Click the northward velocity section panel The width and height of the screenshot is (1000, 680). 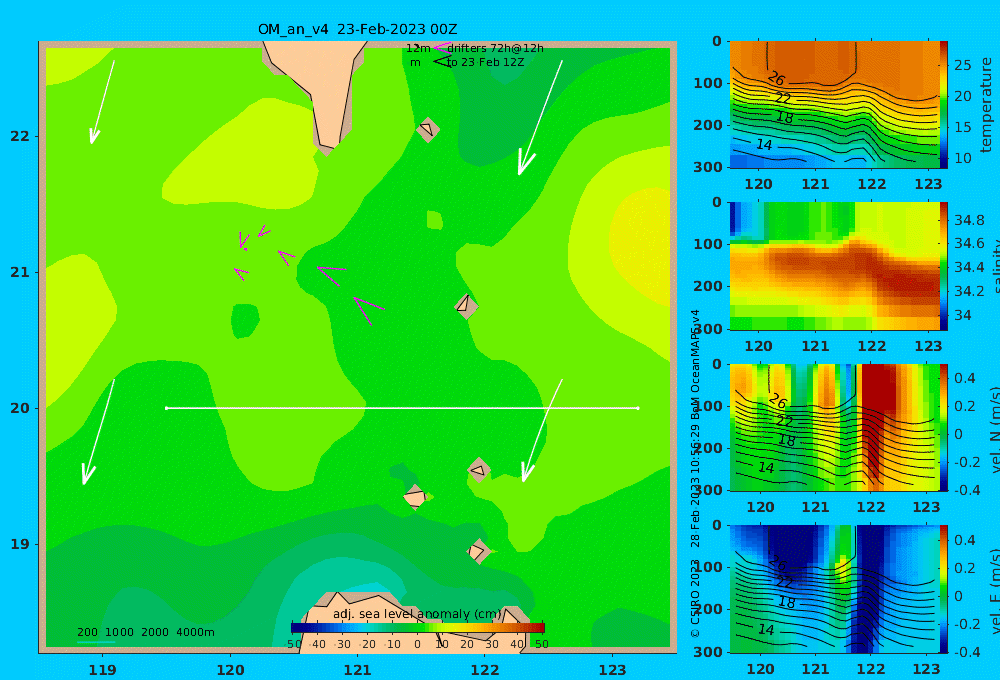pos(835,427)
